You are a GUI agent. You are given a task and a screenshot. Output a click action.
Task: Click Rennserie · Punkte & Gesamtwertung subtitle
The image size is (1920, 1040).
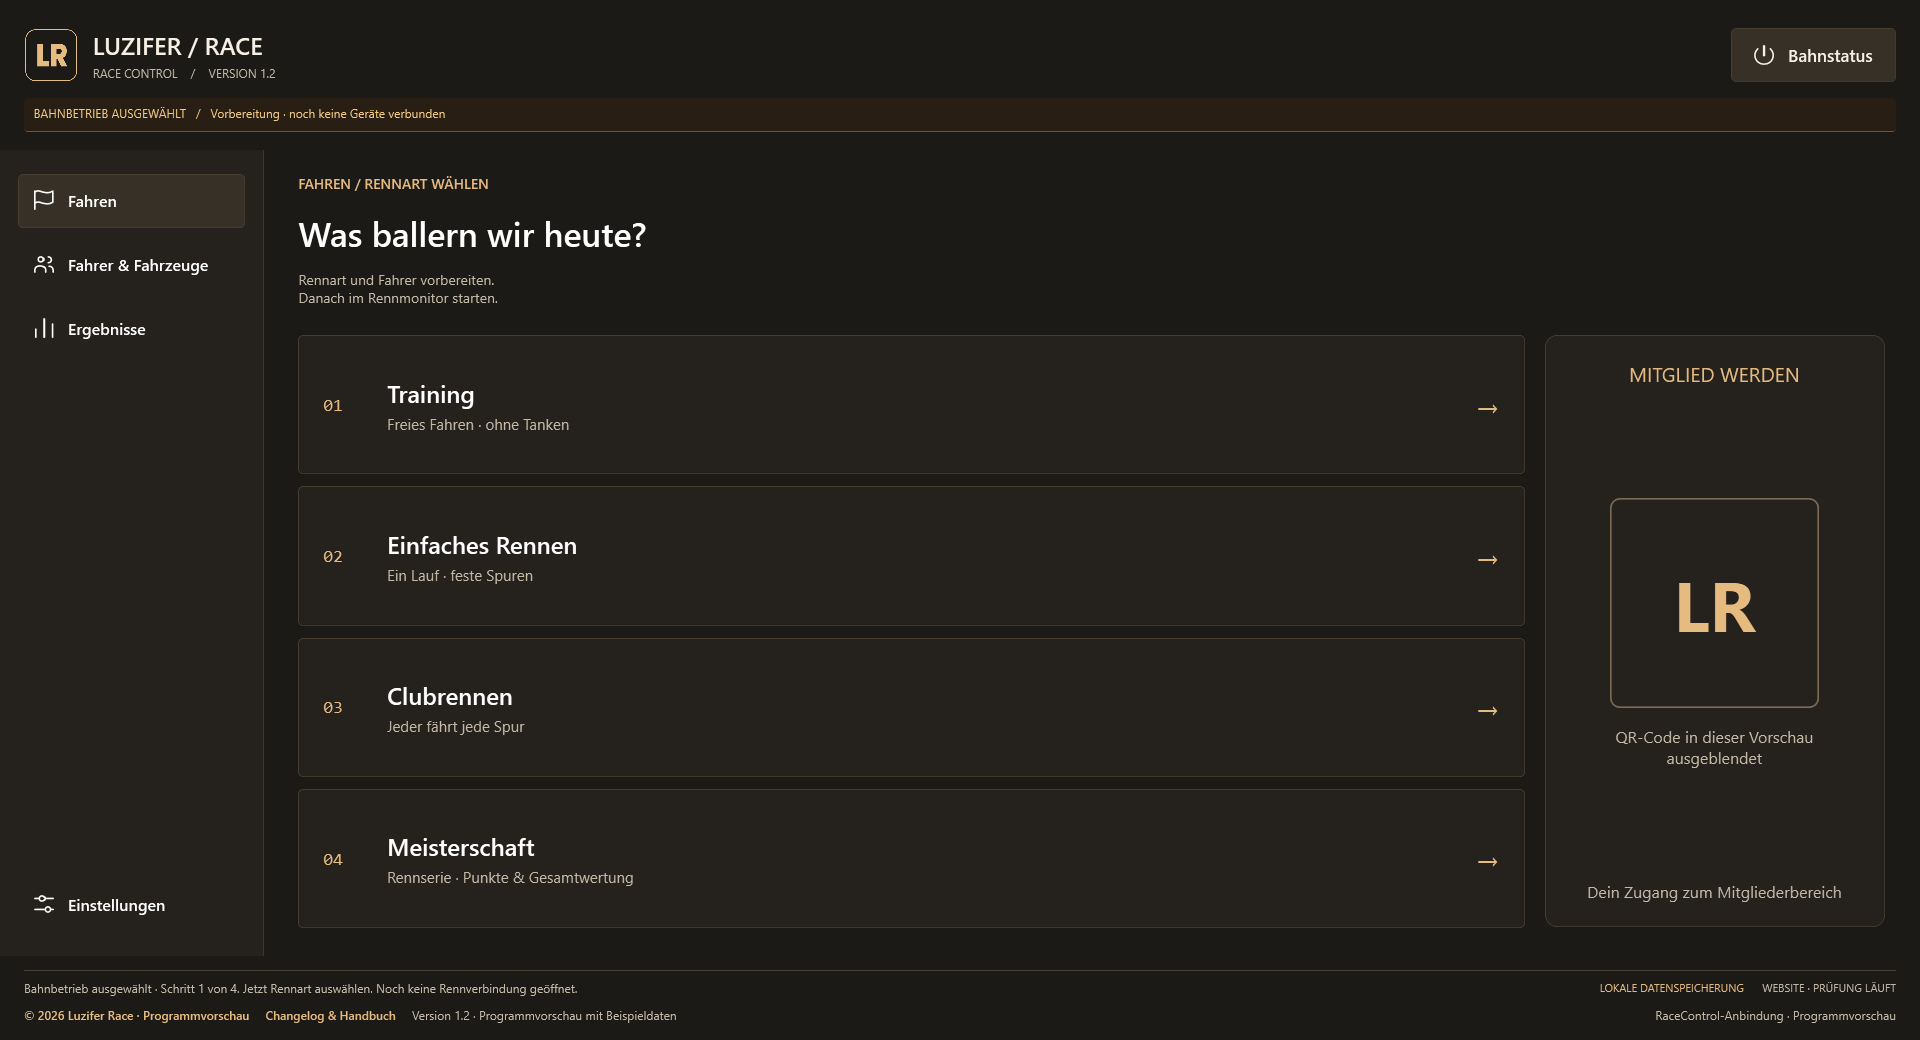(x=510, y=878)
